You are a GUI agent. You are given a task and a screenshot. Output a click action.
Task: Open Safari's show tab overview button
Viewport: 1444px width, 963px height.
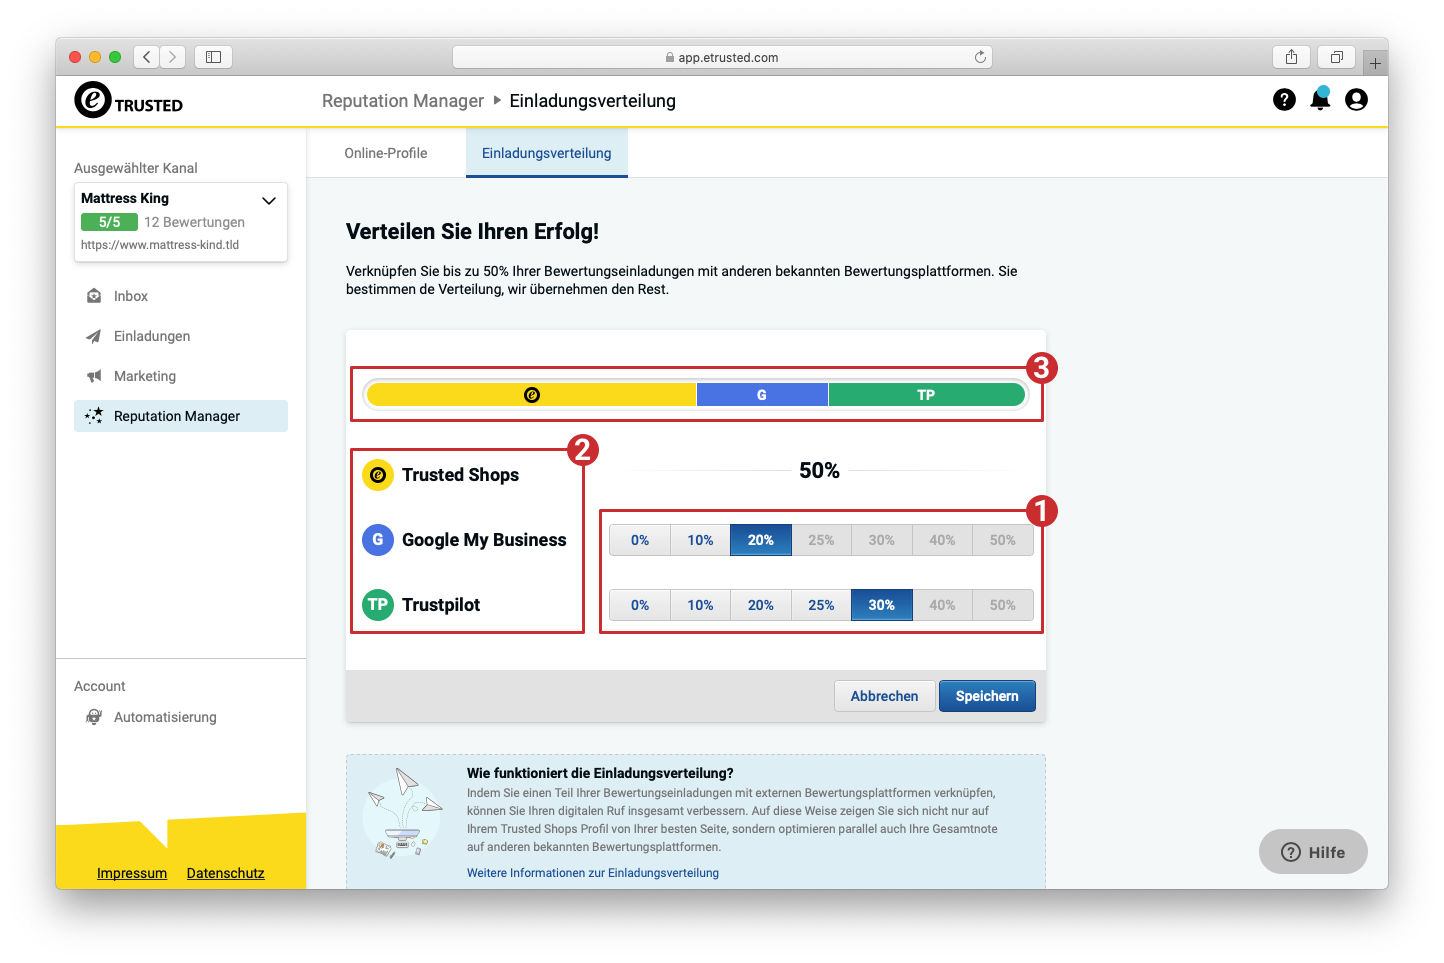(1336, 57)
